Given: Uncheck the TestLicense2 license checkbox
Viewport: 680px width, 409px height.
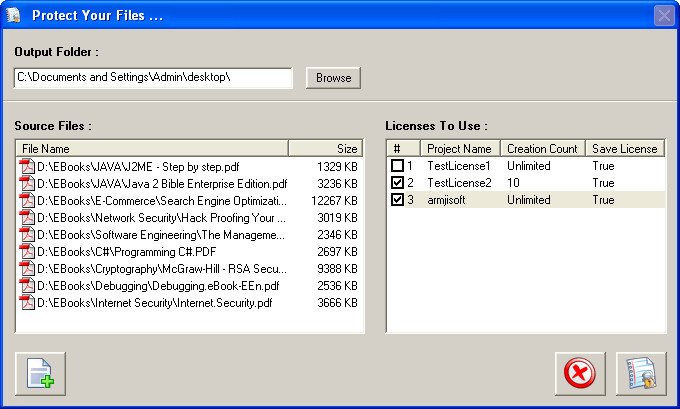Looking at the screenshot, I should tap(398, 183).
